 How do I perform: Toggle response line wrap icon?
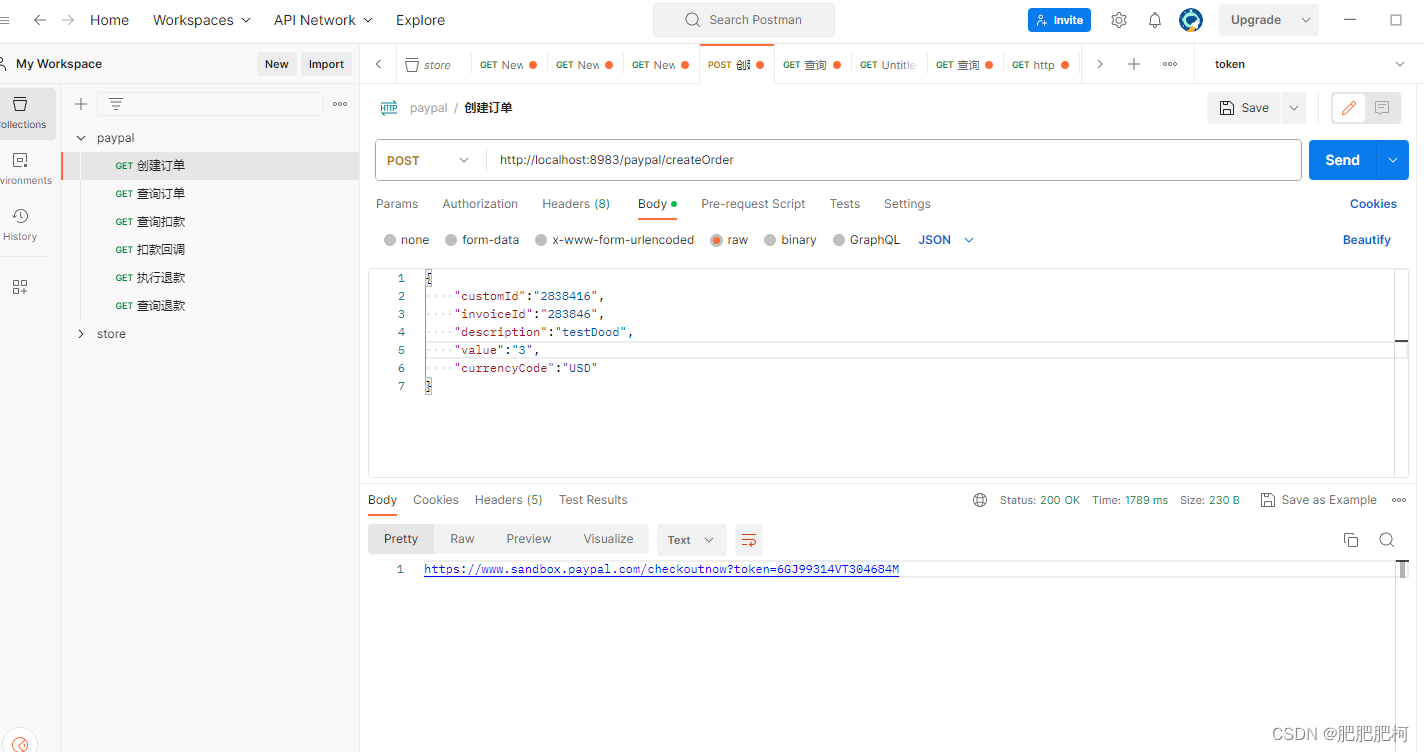point(749,540)
